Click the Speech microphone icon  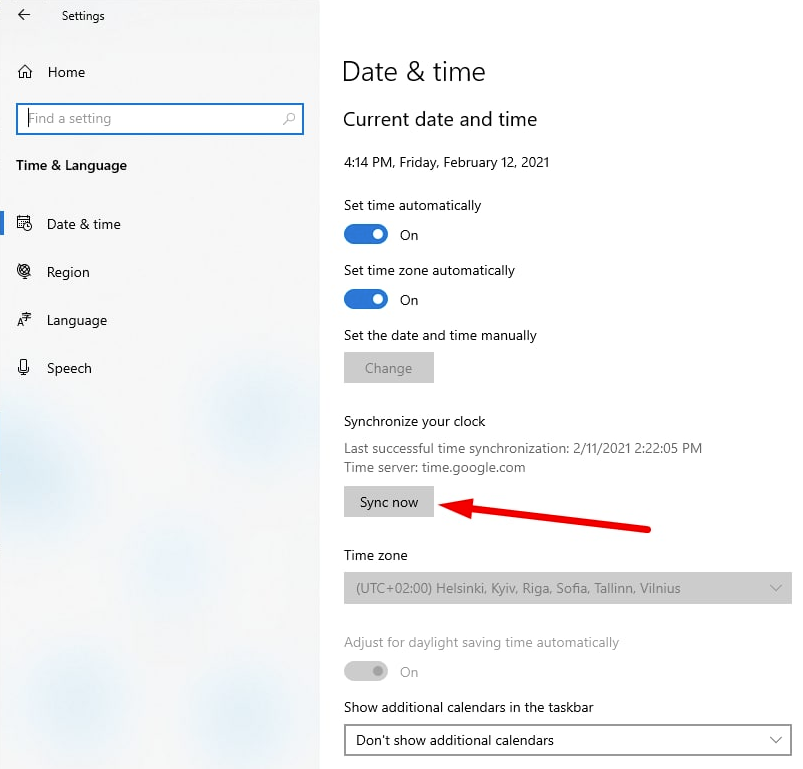coord(25,368)
